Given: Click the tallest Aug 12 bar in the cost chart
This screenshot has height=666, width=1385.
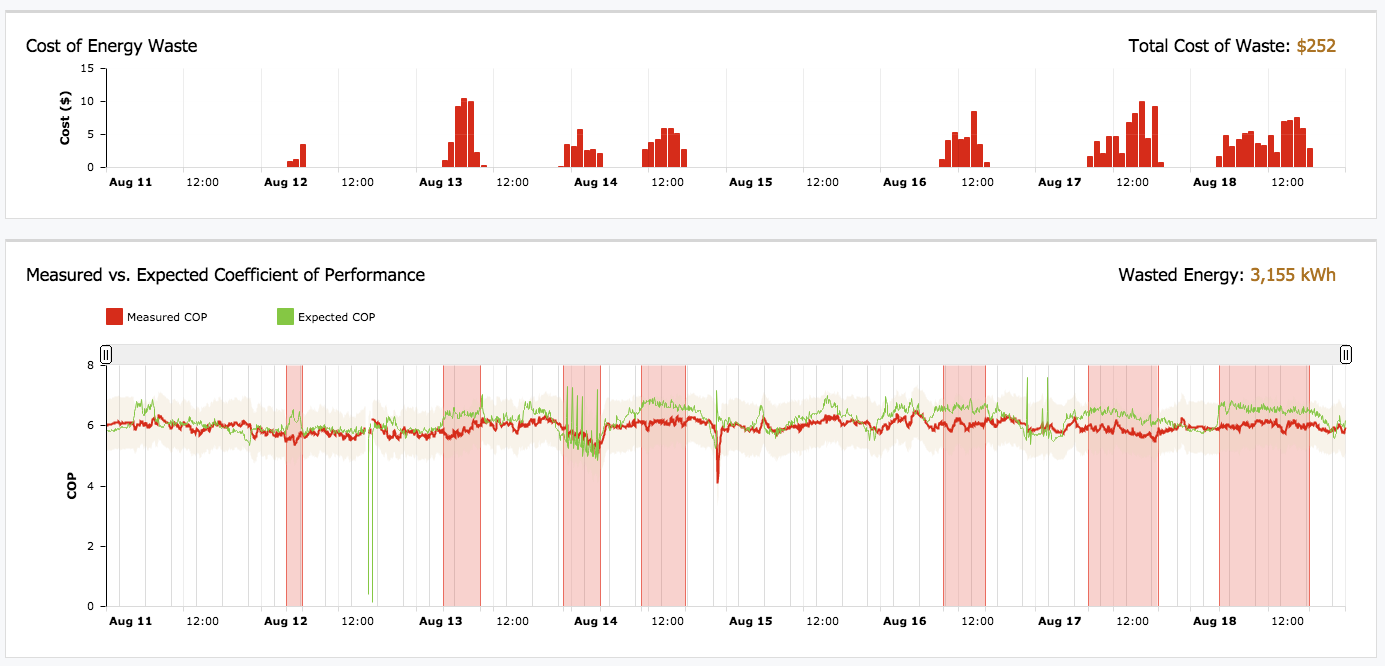Looking at the screenshot, I should coord(303,156).
